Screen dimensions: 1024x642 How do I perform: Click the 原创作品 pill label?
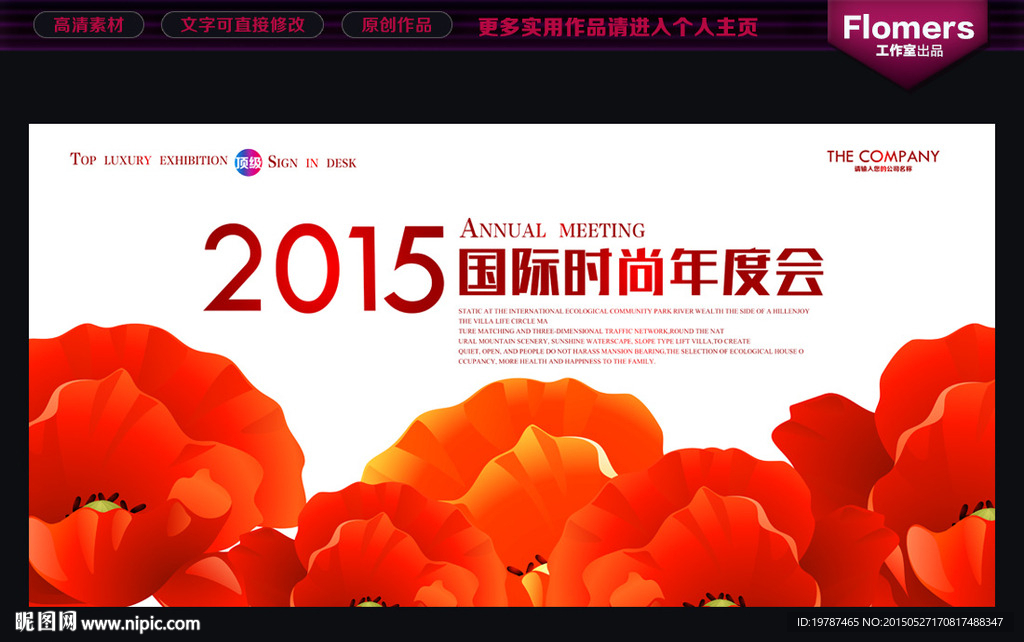tap(397, 25)
